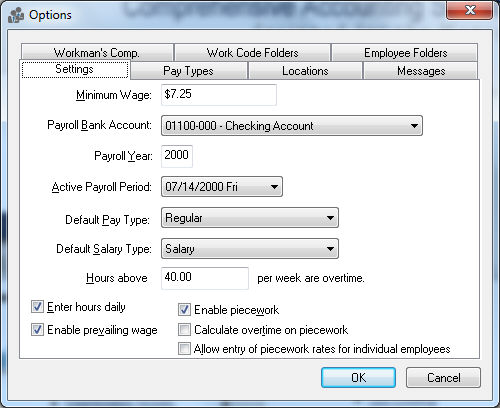Switch to the Employee Folders tab
500x408 pixels.
pyautogui.click(x=405, y=53)
